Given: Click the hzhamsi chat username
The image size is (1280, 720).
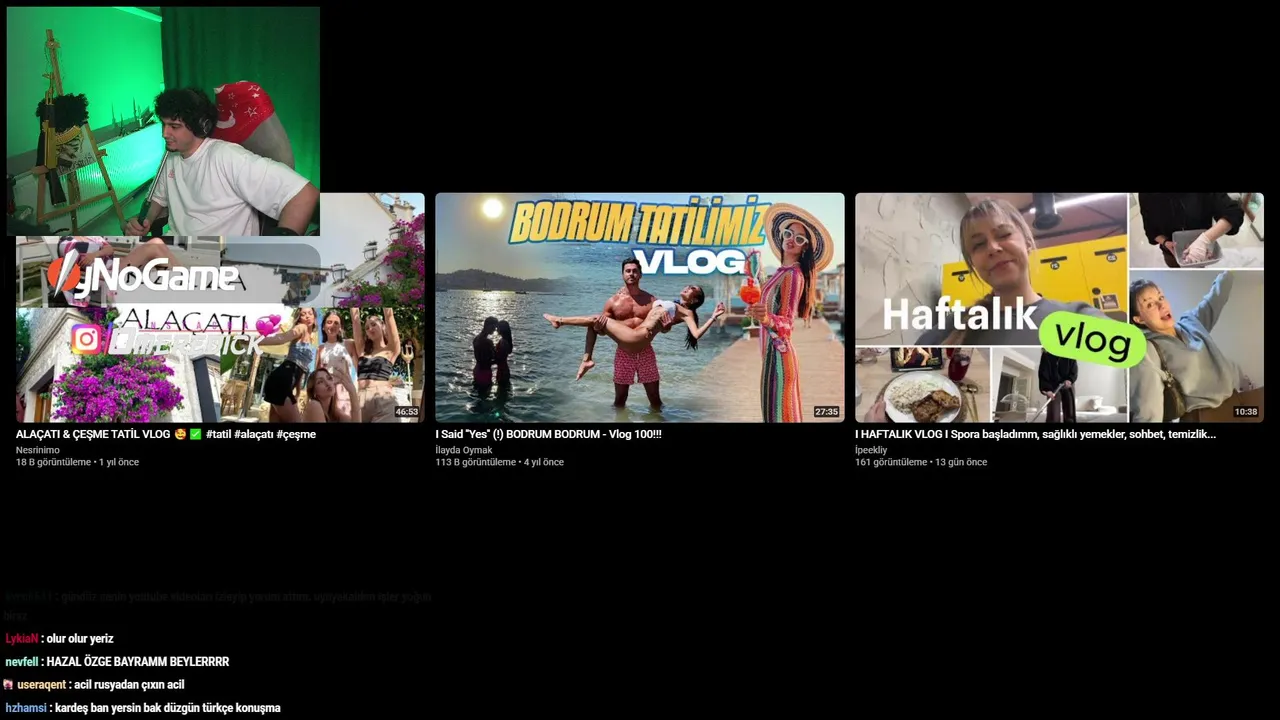Looking at the screenshot, I should point(25,708).
